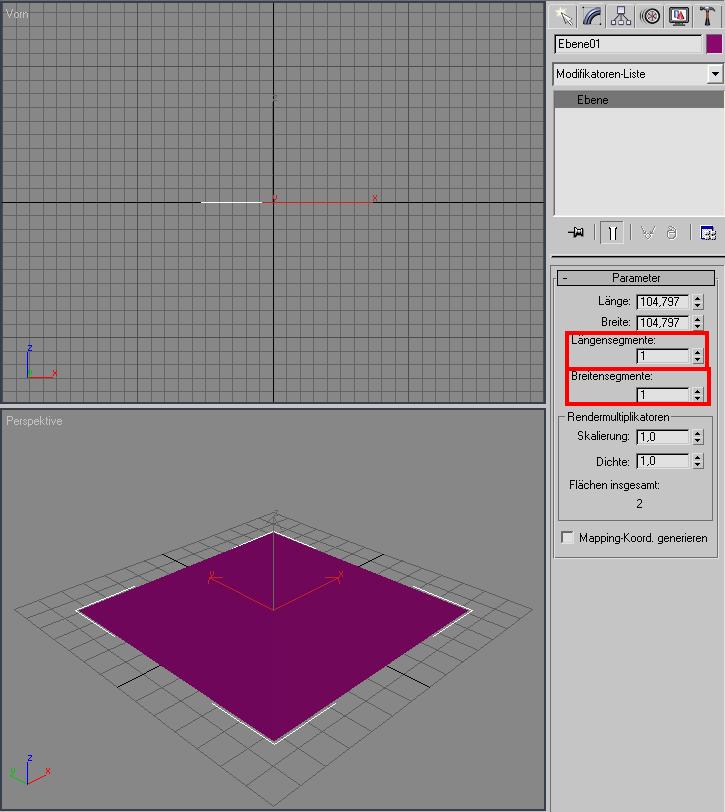725x812 pixels.
Task: Click the Dichte value field
Action: [x=663, y=461]
